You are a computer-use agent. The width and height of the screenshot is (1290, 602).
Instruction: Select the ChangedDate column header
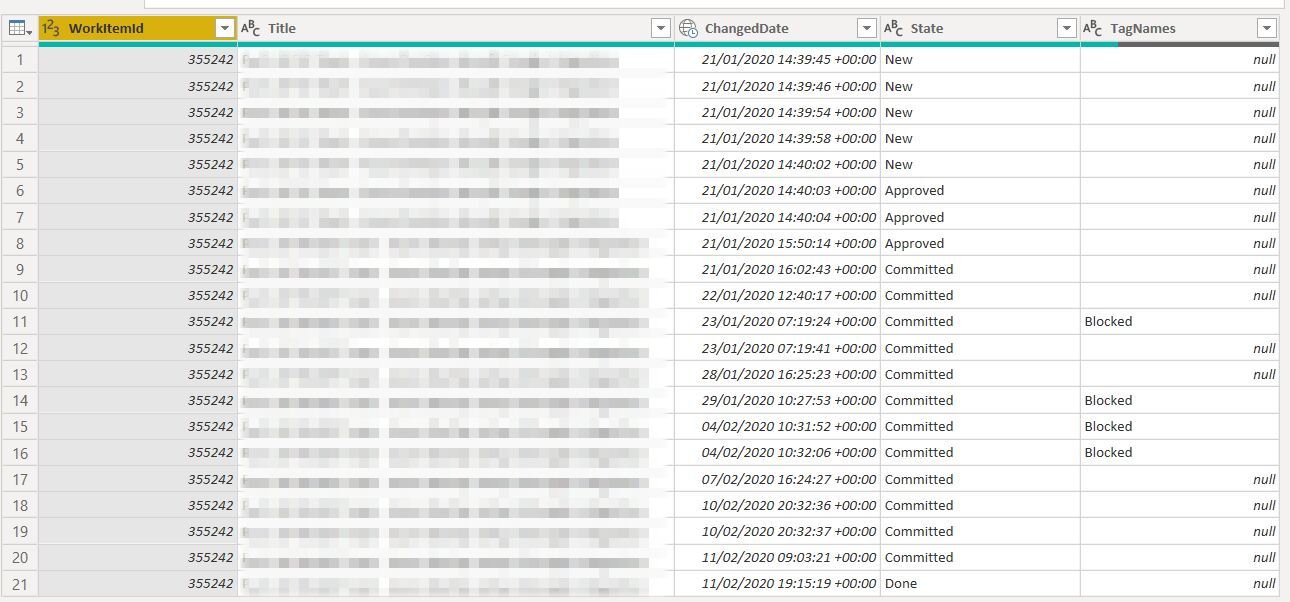click(778, 28)
